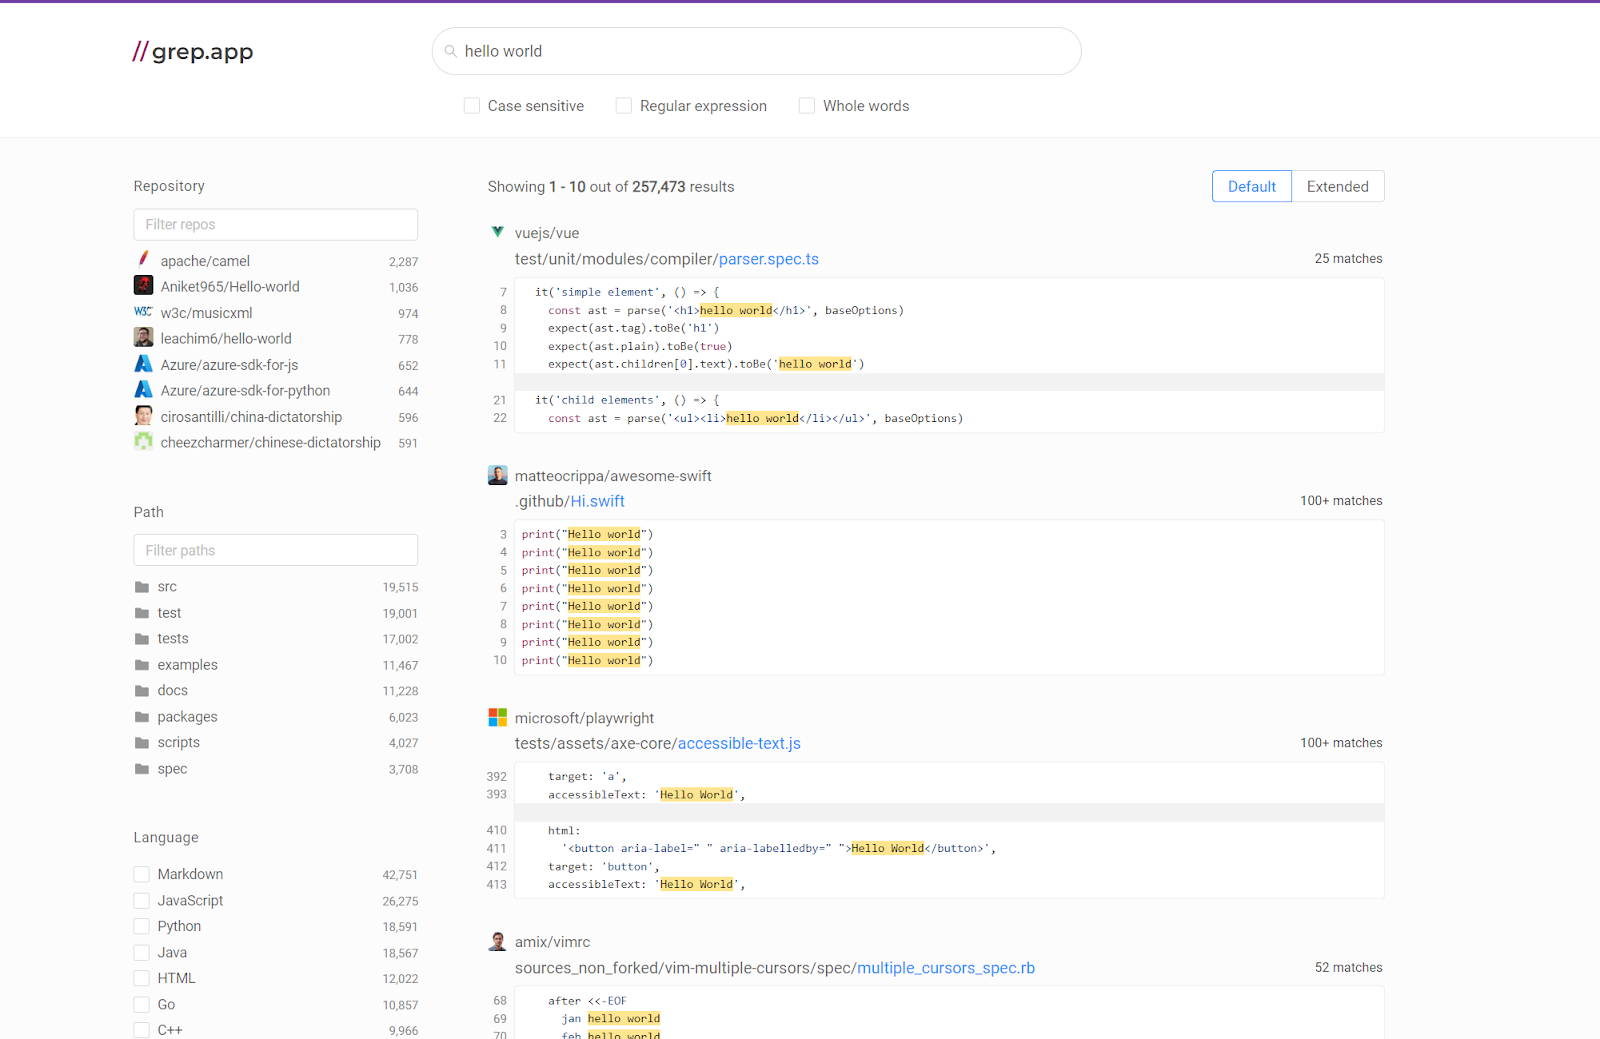Click the scripts folder icon
The width and height of the screenshot is (1600, 1039).
click(142, 743)
